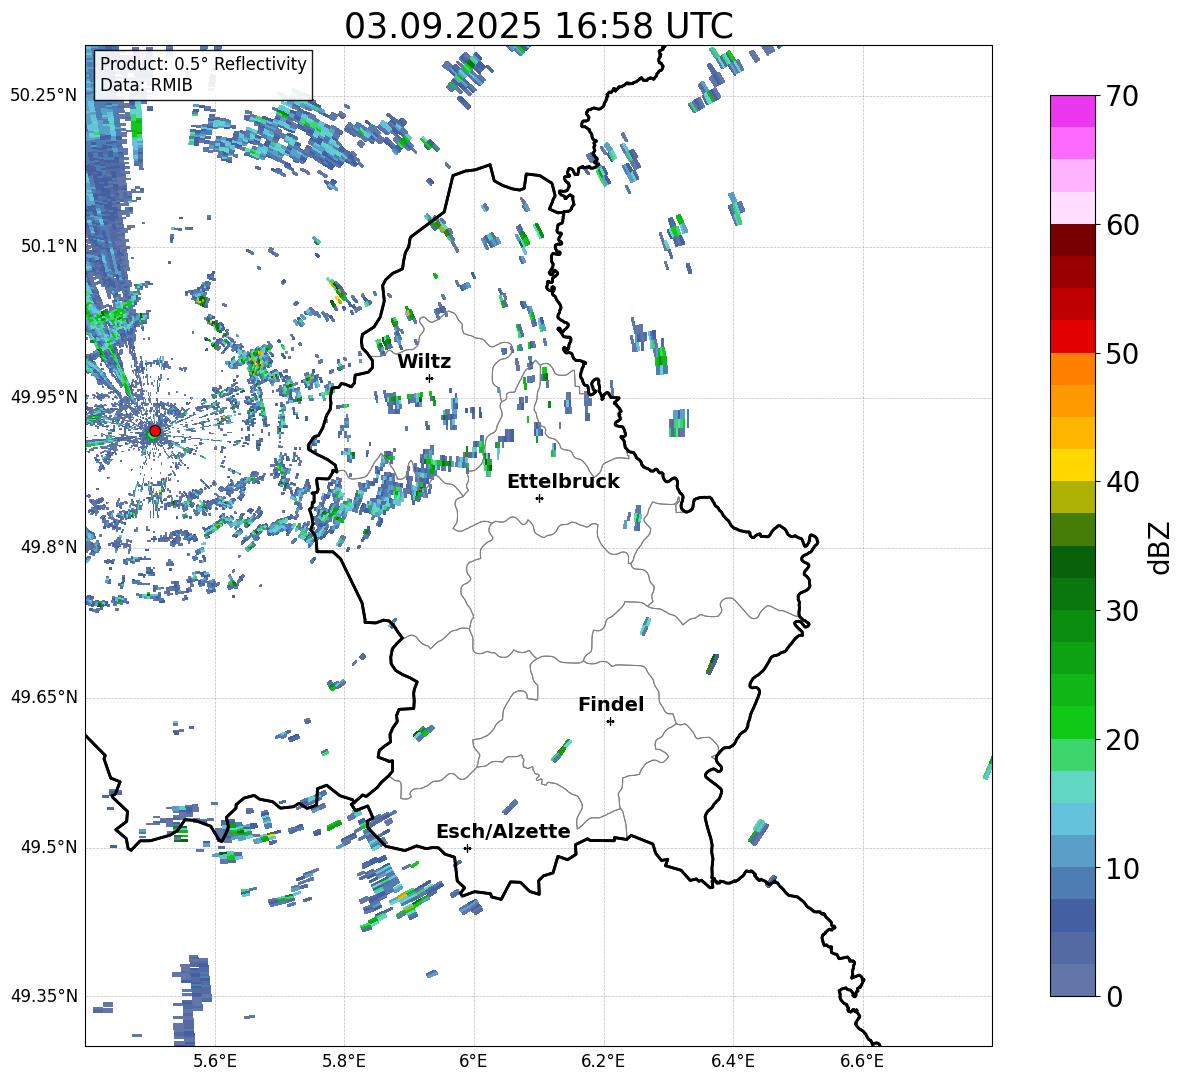
Task: Click the 6.2°E longitude label
Action: click(x=603, y=1061)
